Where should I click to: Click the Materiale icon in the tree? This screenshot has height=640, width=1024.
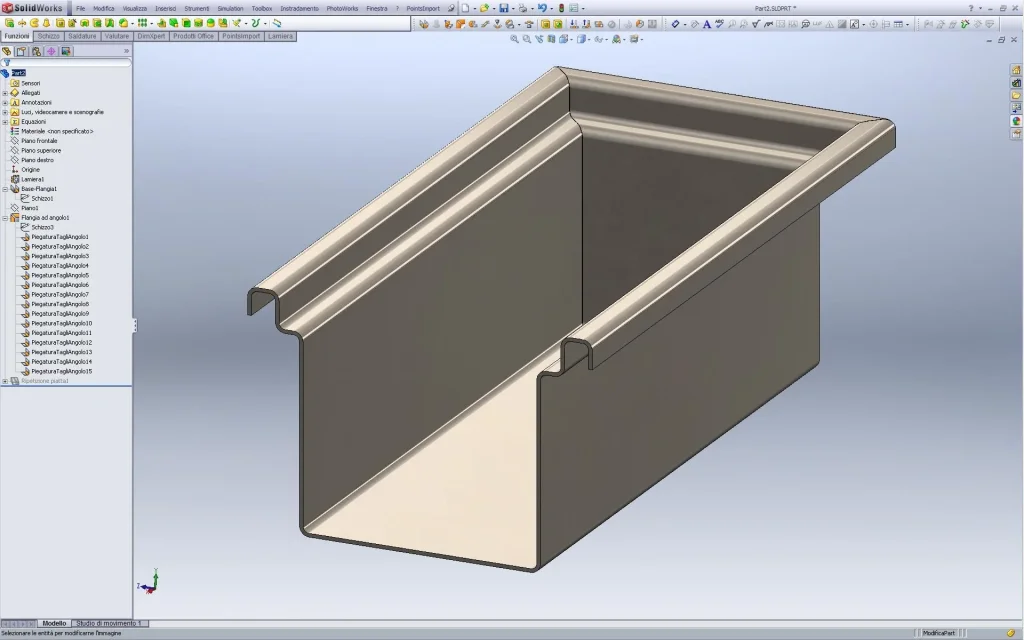point(15,131)
